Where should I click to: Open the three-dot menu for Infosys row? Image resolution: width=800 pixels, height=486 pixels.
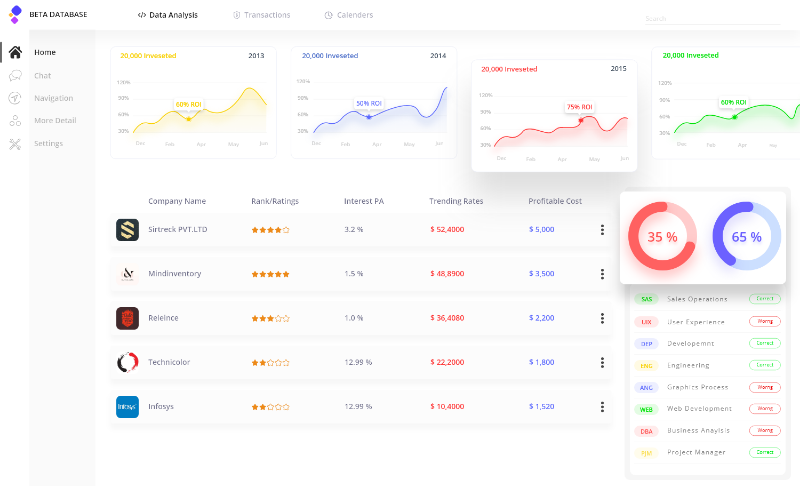tap(602, 407)
